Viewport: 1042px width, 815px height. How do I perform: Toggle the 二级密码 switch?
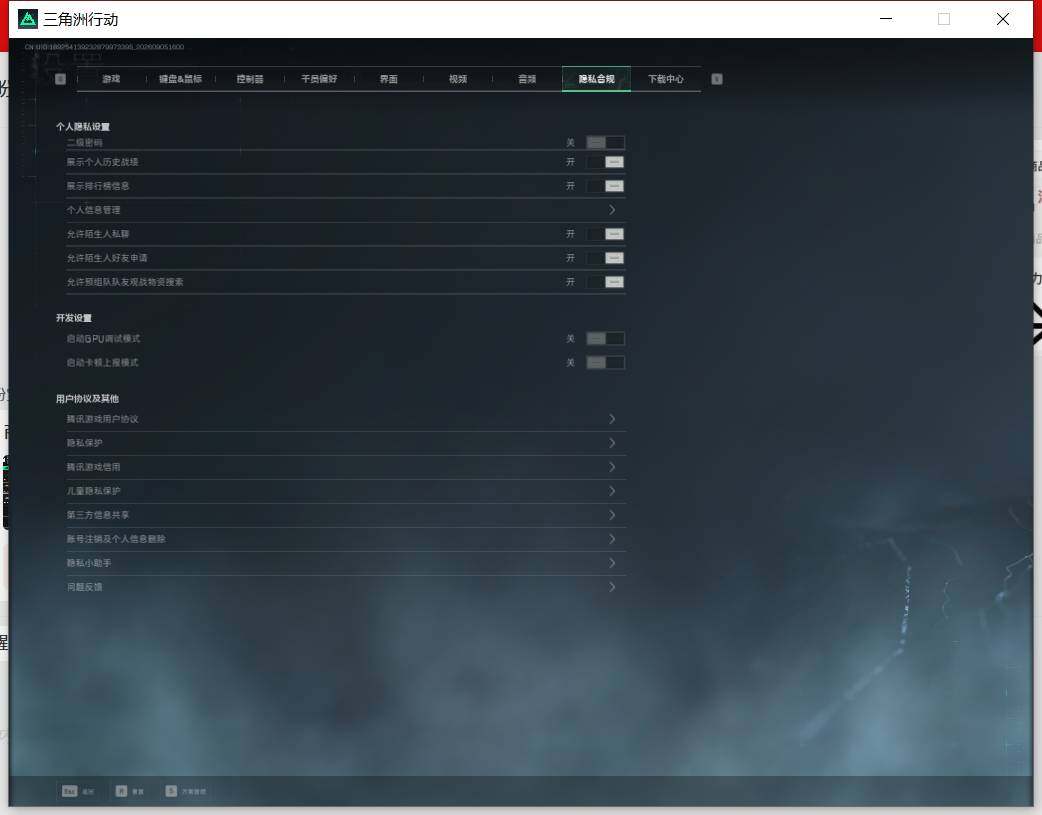point(605,142)
